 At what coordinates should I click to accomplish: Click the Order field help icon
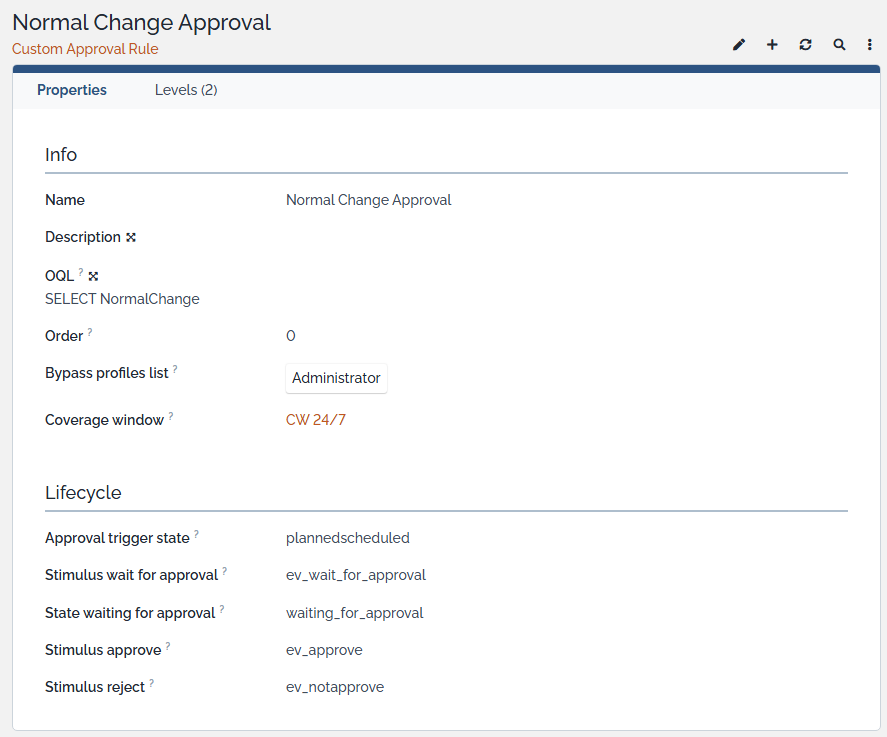point(90,332)
